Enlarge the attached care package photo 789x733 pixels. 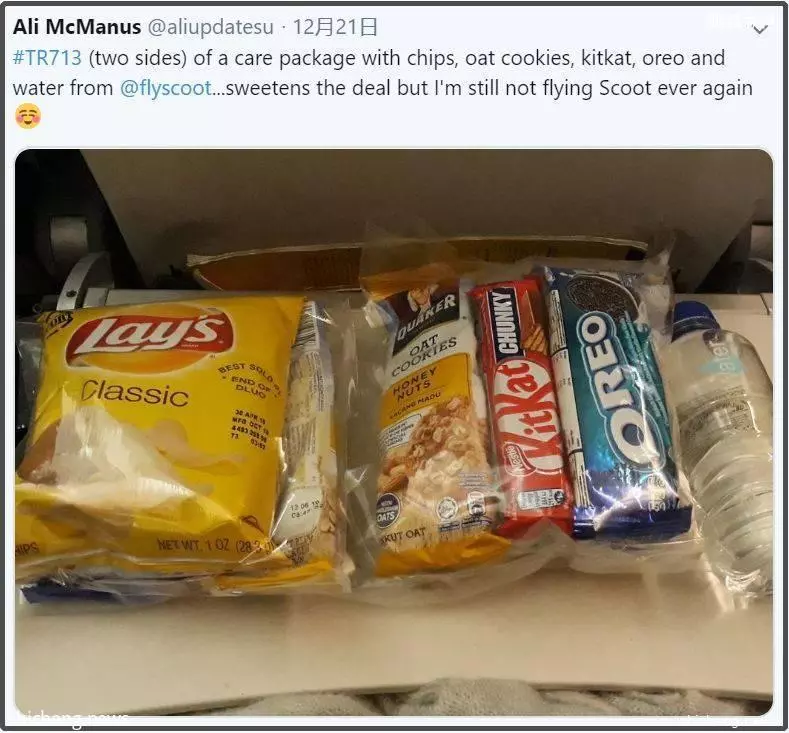pos(394,432)
